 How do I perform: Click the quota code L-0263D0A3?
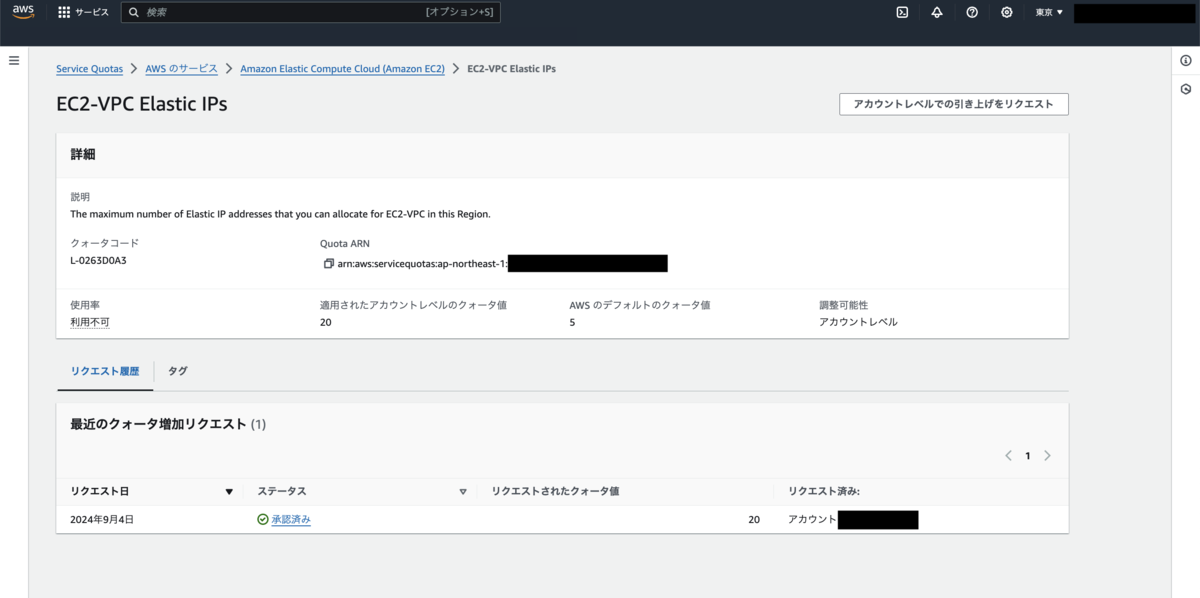(98, 261)
